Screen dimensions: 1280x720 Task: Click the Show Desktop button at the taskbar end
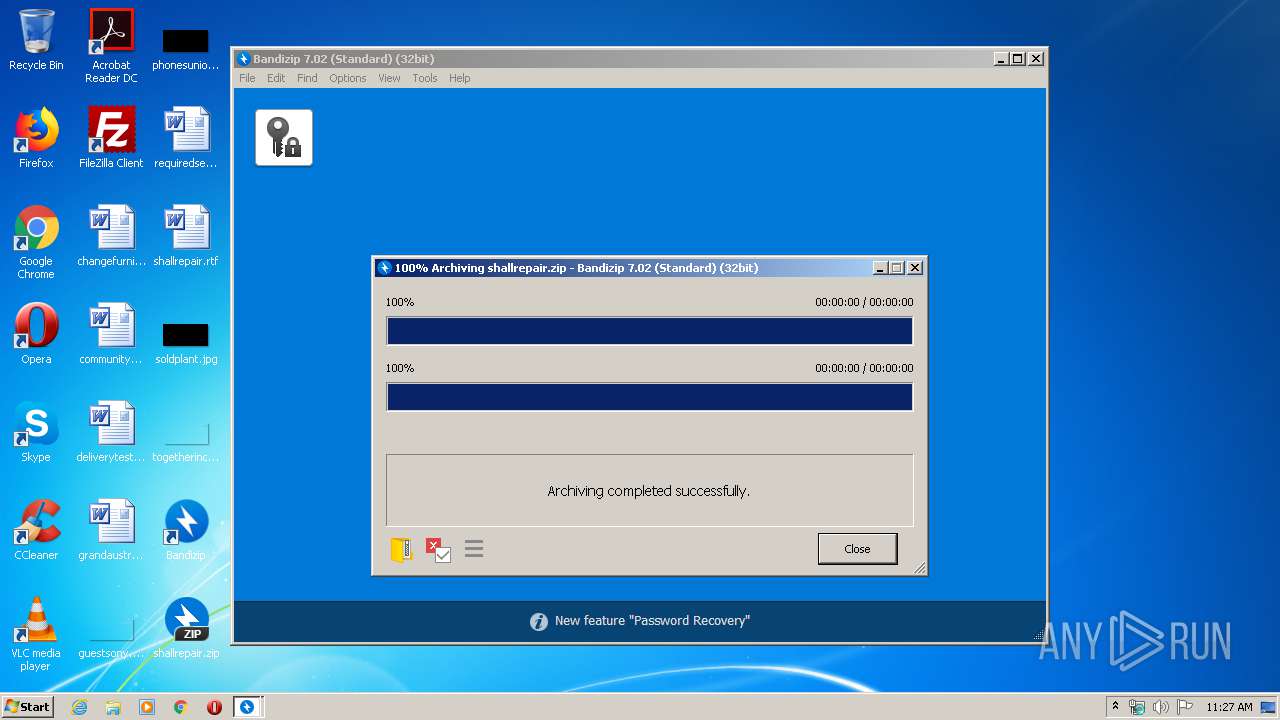[1269, 707]
